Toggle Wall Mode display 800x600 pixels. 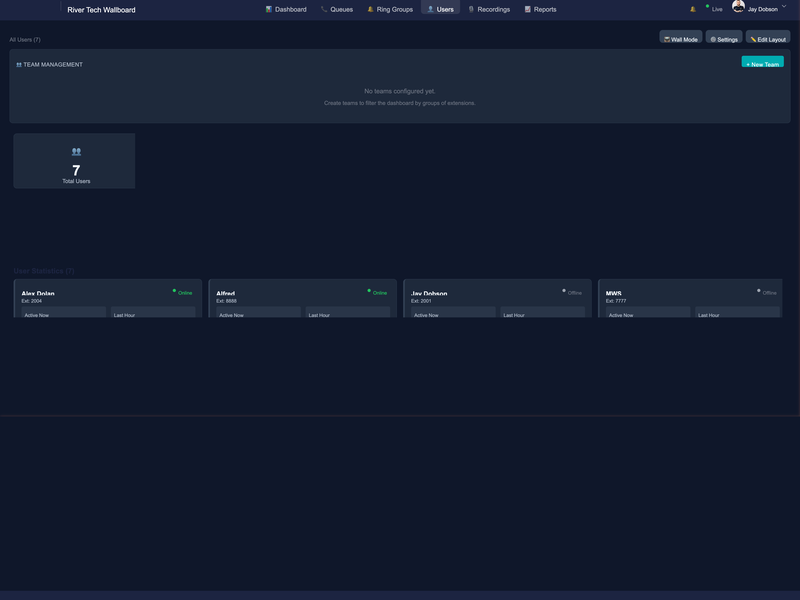[x=680, y=39]
